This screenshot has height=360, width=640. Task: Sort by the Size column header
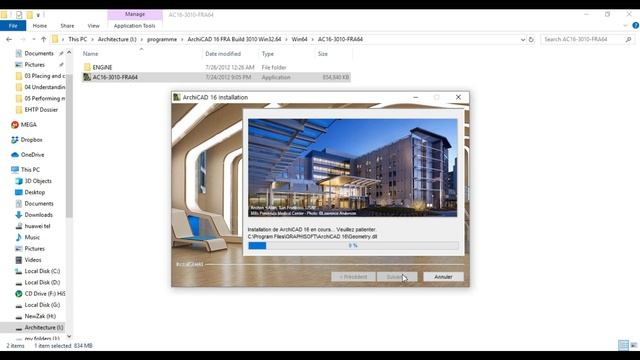pyautogui.click(x=322, y=54)
